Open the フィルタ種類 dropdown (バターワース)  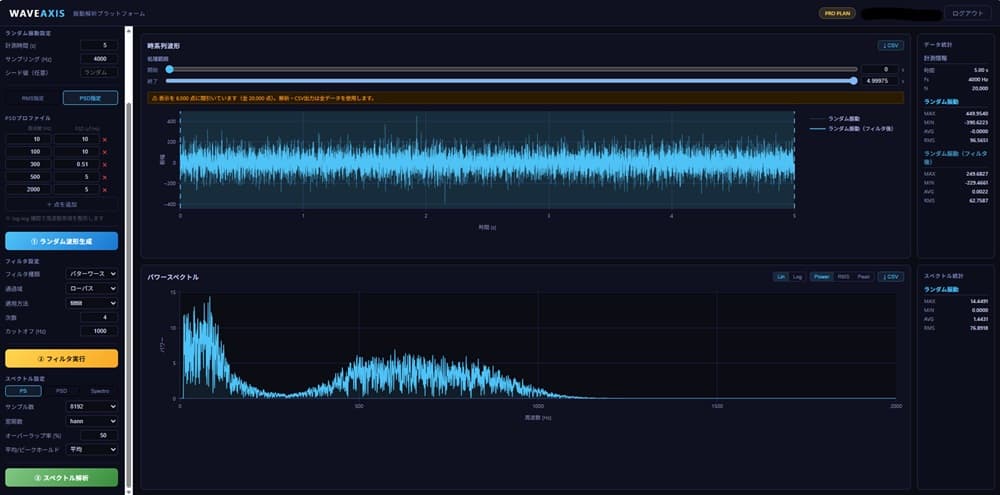92,274
